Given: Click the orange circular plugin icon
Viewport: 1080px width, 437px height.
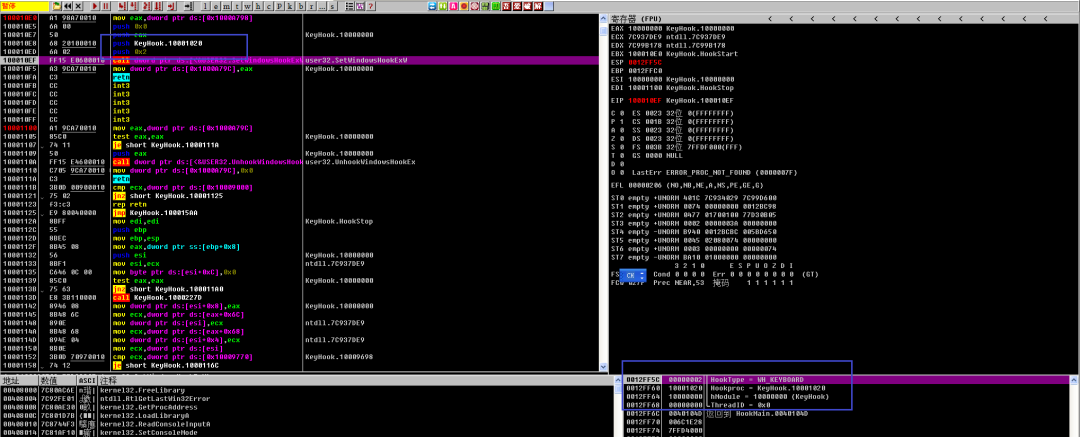Looking at the screenshot, I should pos(464,6).
